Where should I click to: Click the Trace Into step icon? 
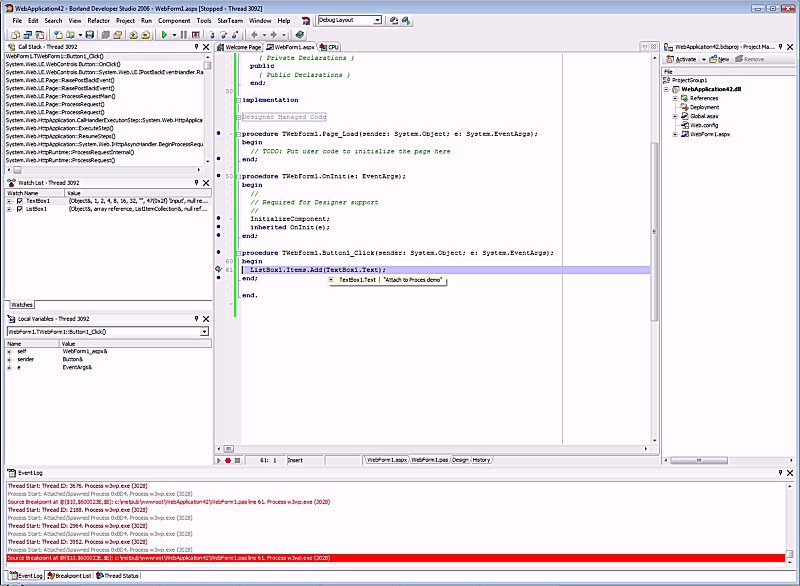pyautogui.click(x=212, y=35)
